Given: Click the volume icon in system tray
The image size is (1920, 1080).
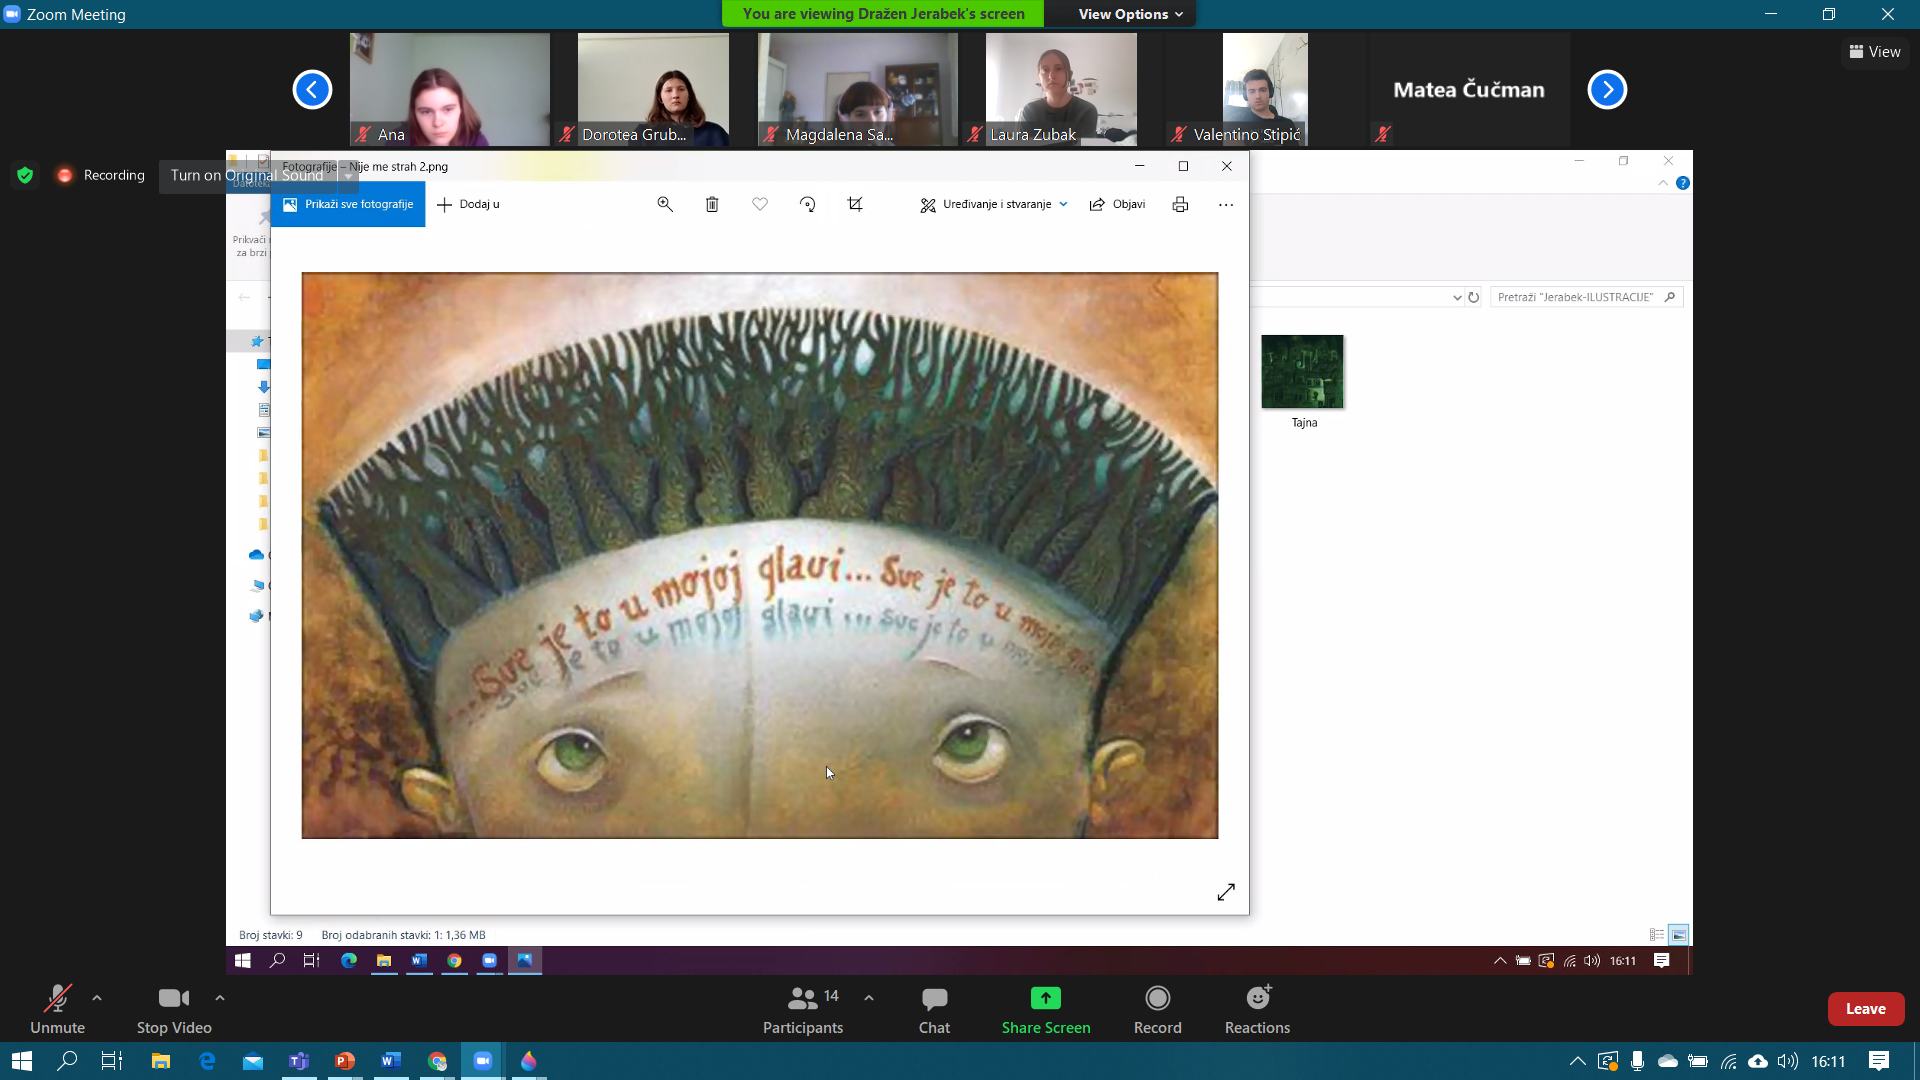Looking at the screenshot, I should coord(1788,1061).
